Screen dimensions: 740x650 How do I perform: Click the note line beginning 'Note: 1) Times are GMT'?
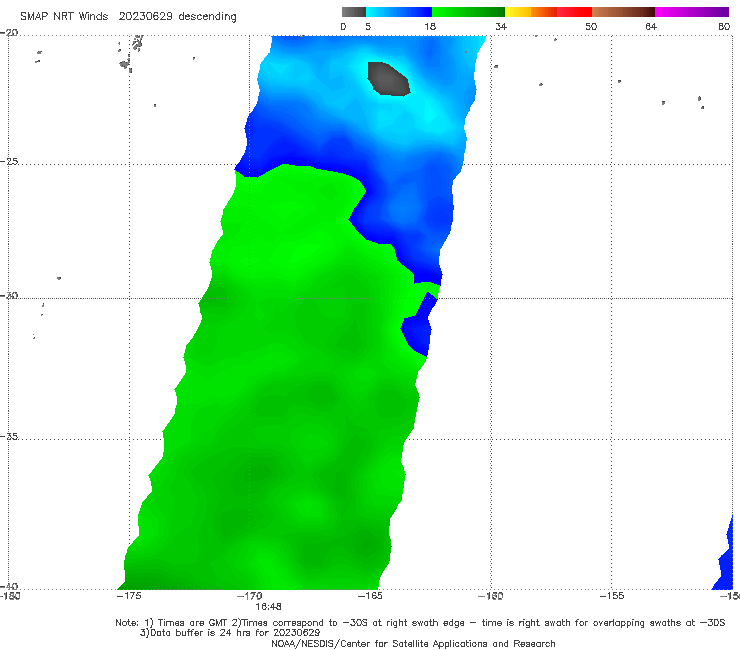[x=420, y=623]
